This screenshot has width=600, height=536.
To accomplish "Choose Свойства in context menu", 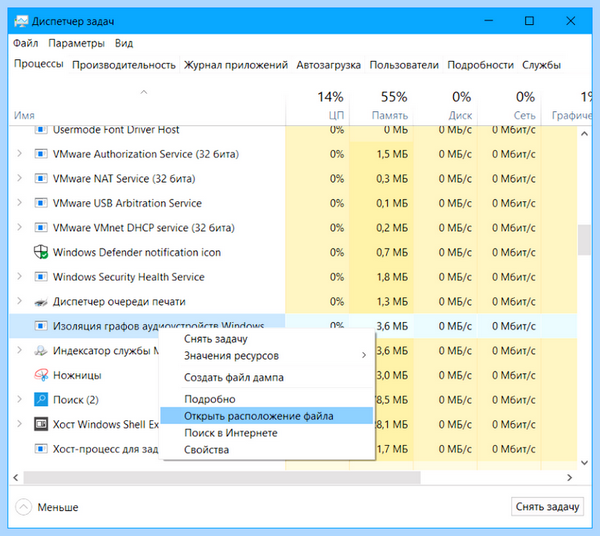I will coord(267,450).
